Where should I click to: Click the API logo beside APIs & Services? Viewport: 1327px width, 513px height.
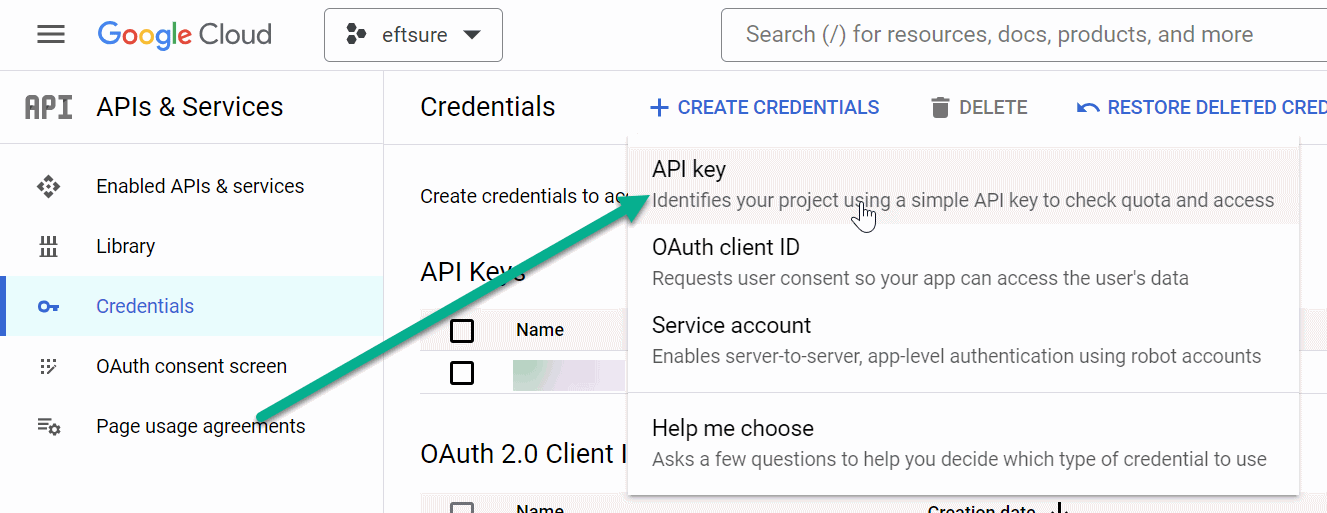click(x=49, y=107)
